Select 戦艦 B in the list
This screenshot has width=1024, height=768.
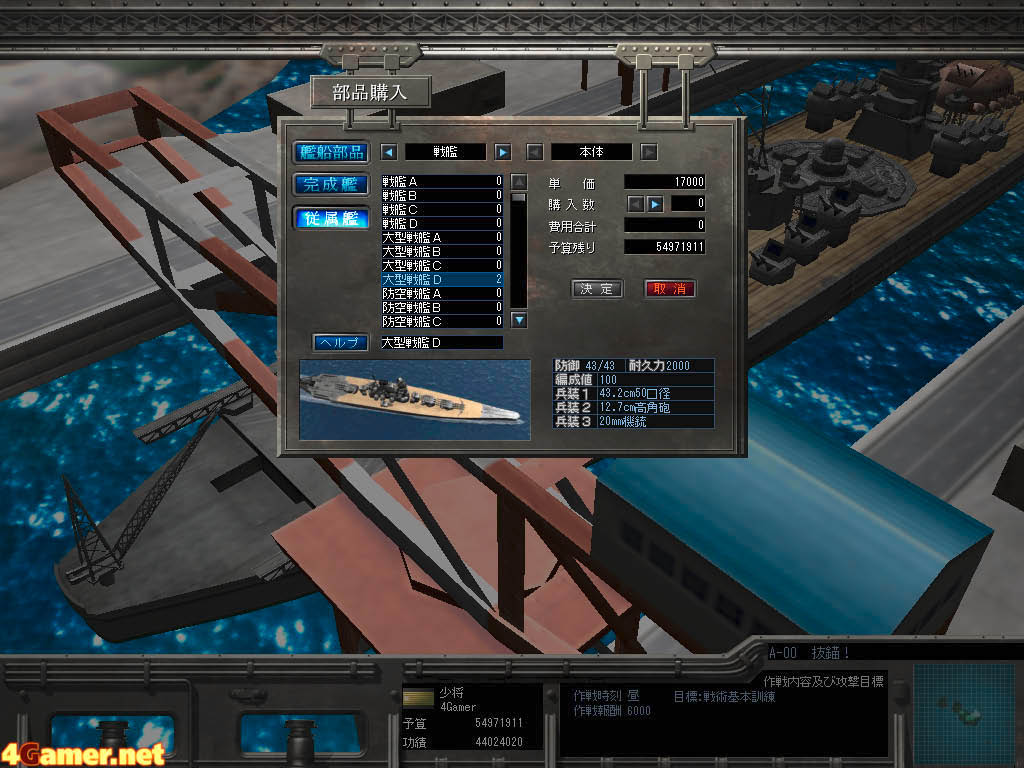(442, 195)
